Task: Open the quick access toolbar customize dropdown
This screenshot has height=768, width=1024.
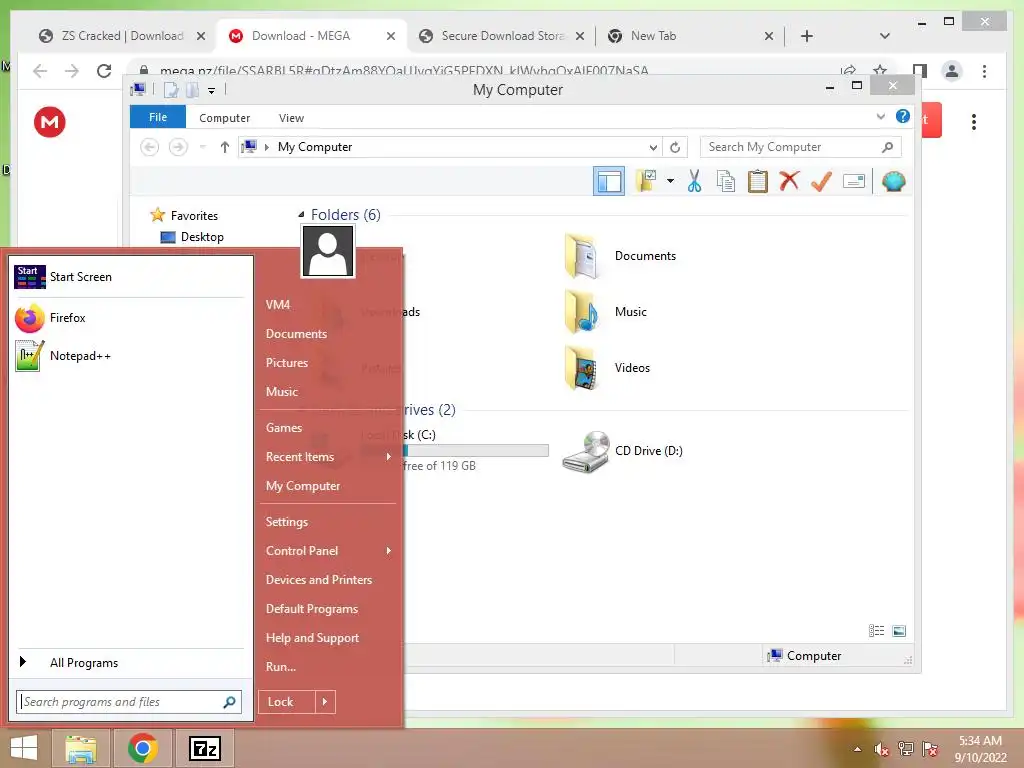Action: [x=212, y=91]
